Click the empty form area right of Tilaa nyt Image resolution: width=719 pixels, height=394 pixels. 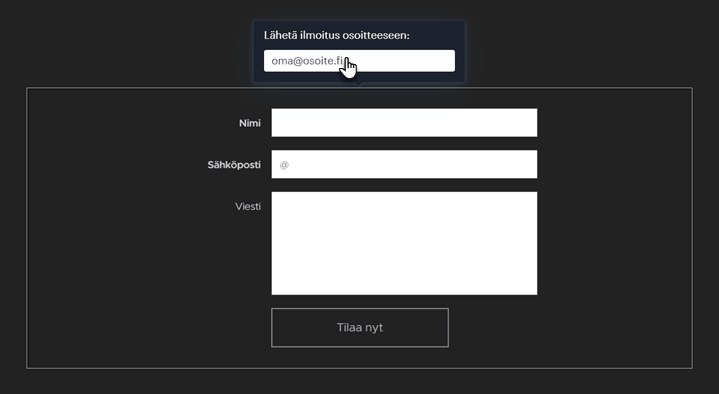[x=569, y=327]
